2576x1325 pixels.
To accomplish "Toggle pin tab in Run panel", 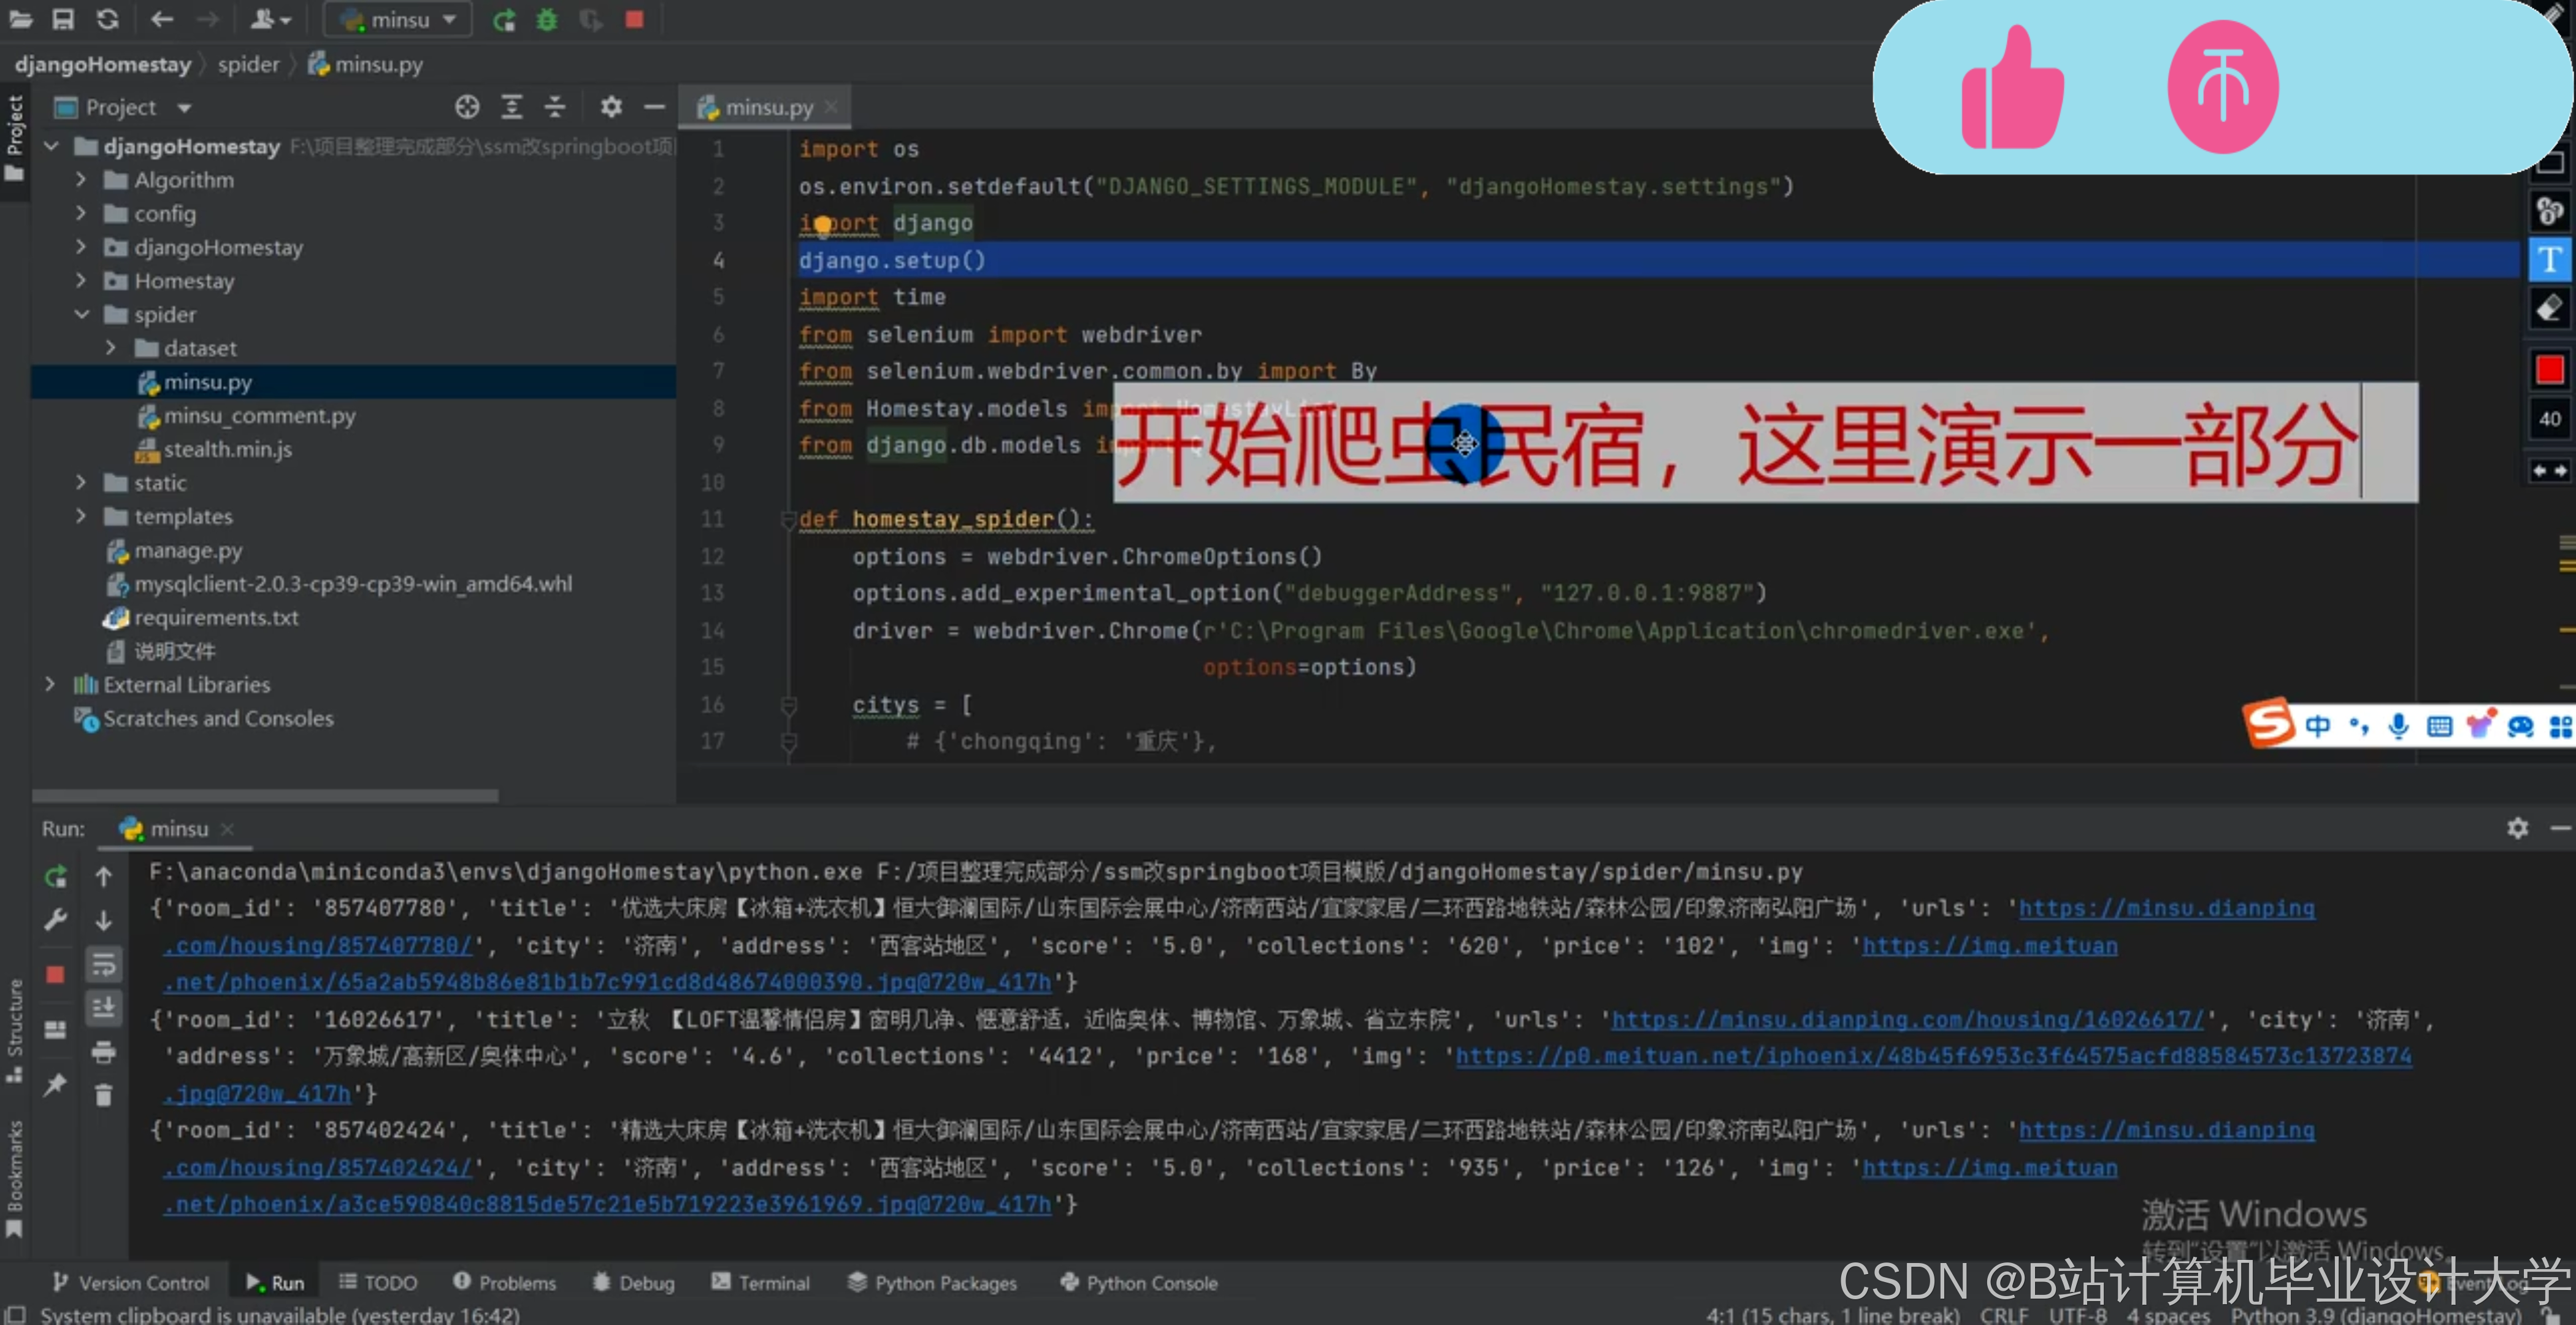I will (56, 1084).
